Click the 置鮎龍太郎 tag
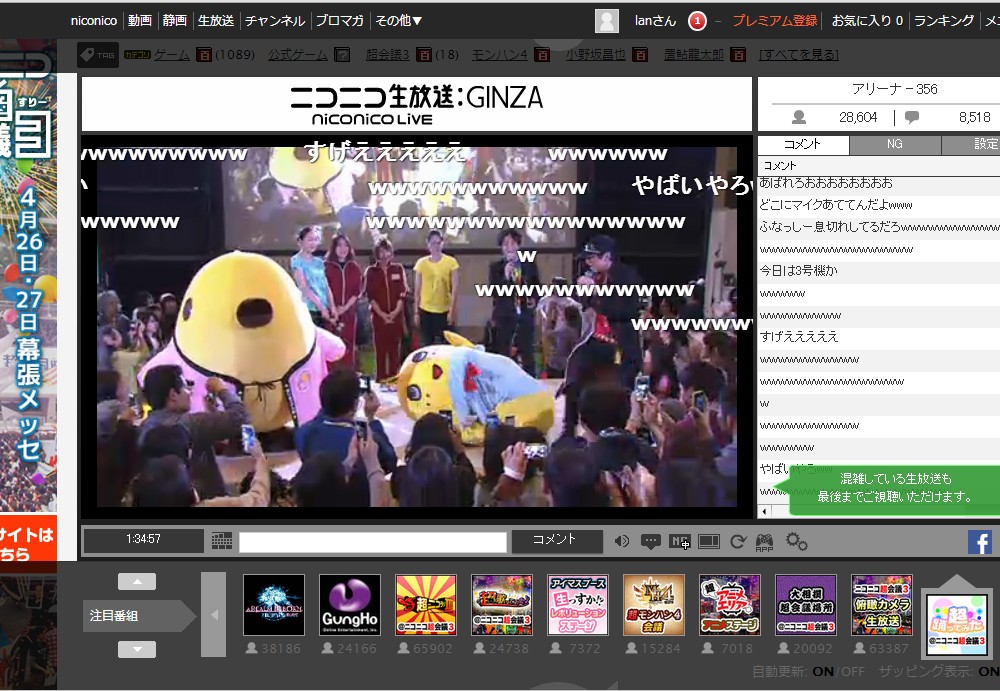Image resolution: width=1000 pixels, height=691 pixels. pos(694,55)
